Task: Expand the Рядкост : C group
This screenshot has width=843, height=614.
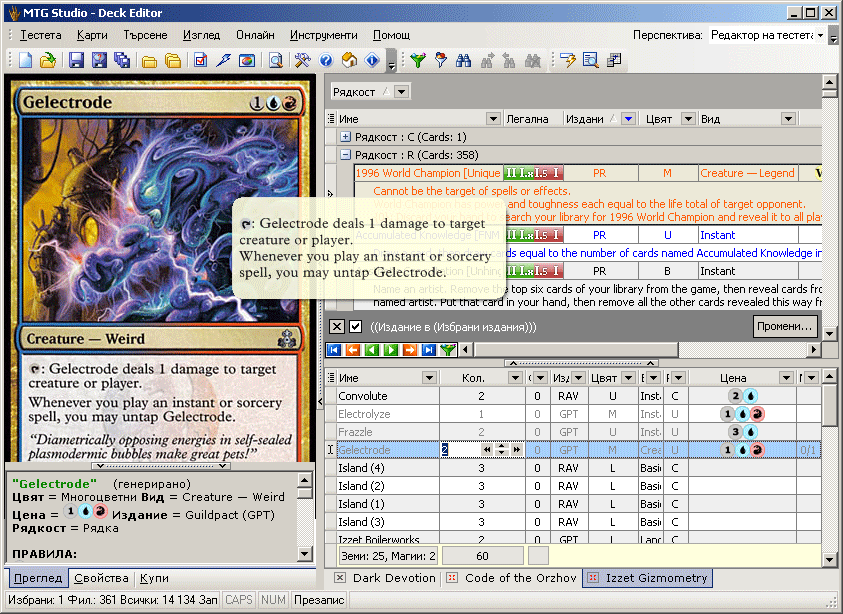Action: tap(346, 137)
